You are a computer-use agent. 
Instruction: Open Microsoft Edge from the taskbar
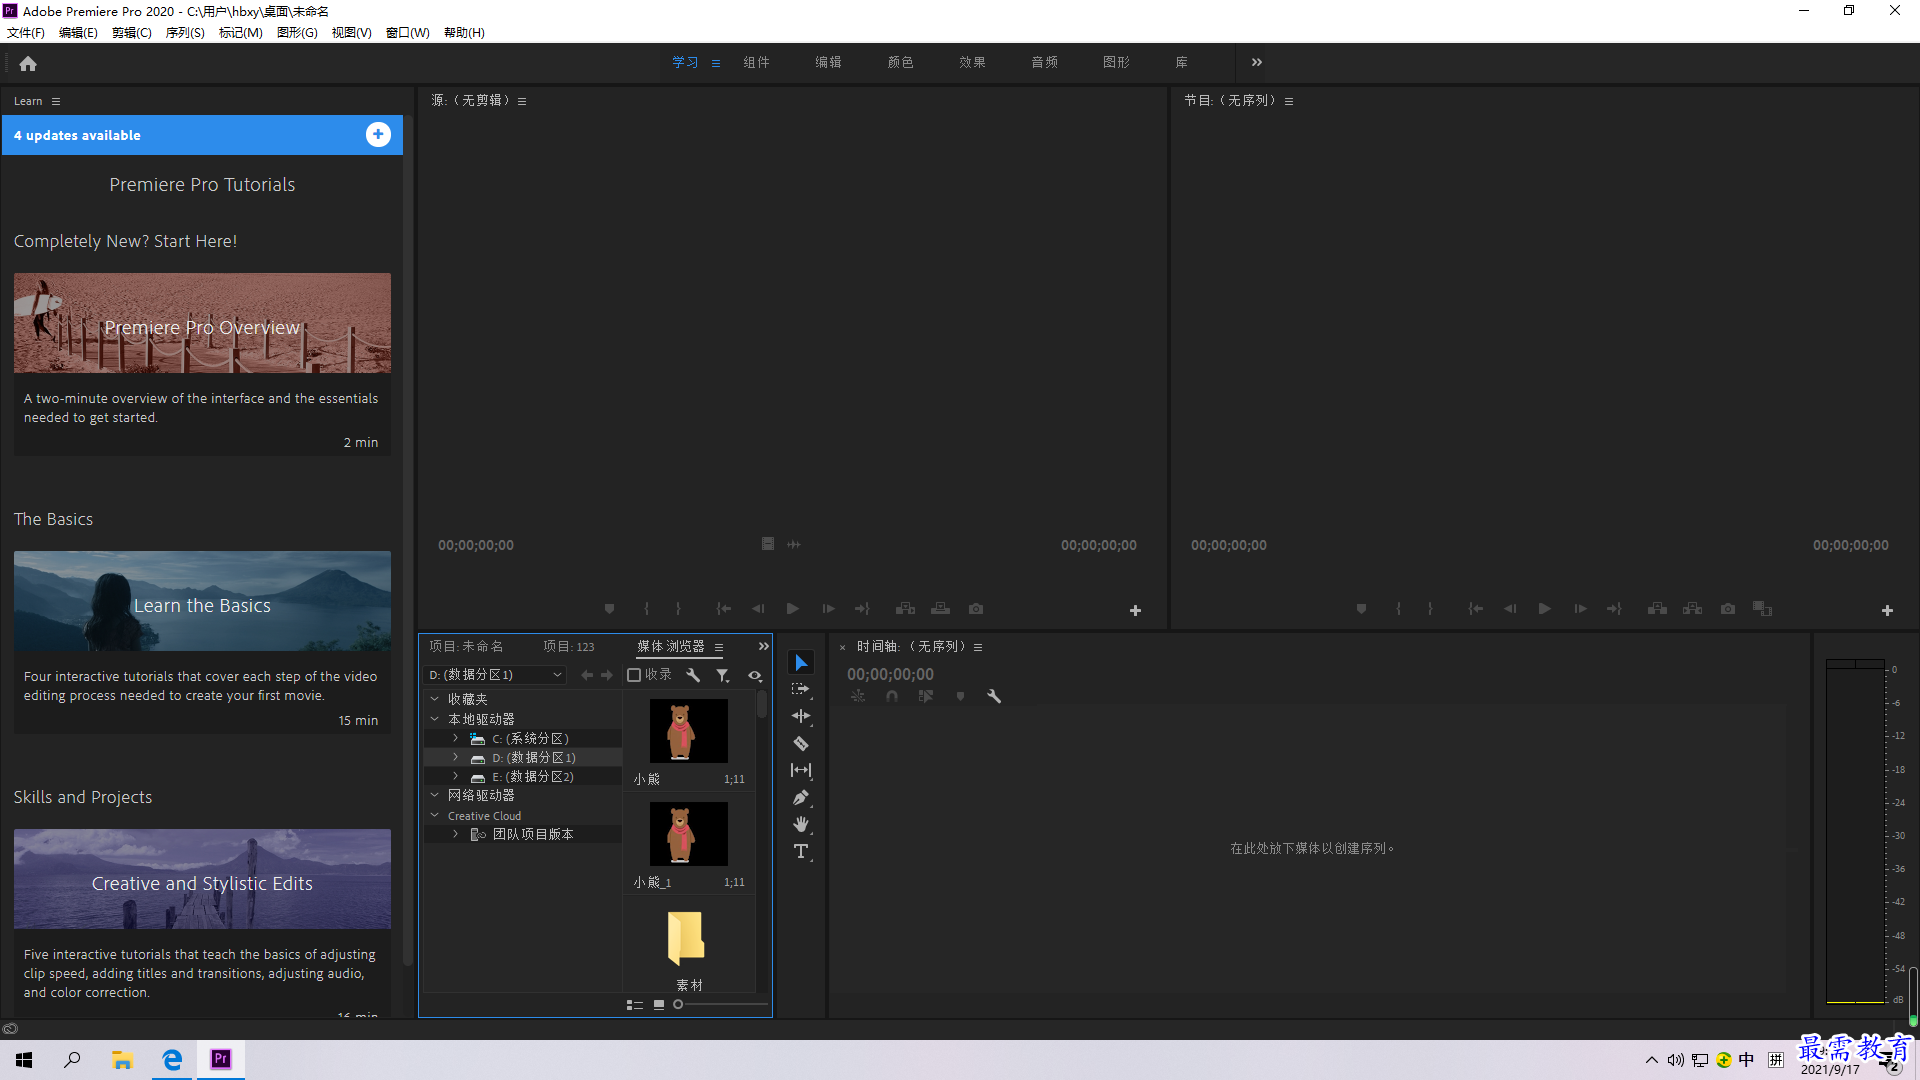click(172, 1060)
